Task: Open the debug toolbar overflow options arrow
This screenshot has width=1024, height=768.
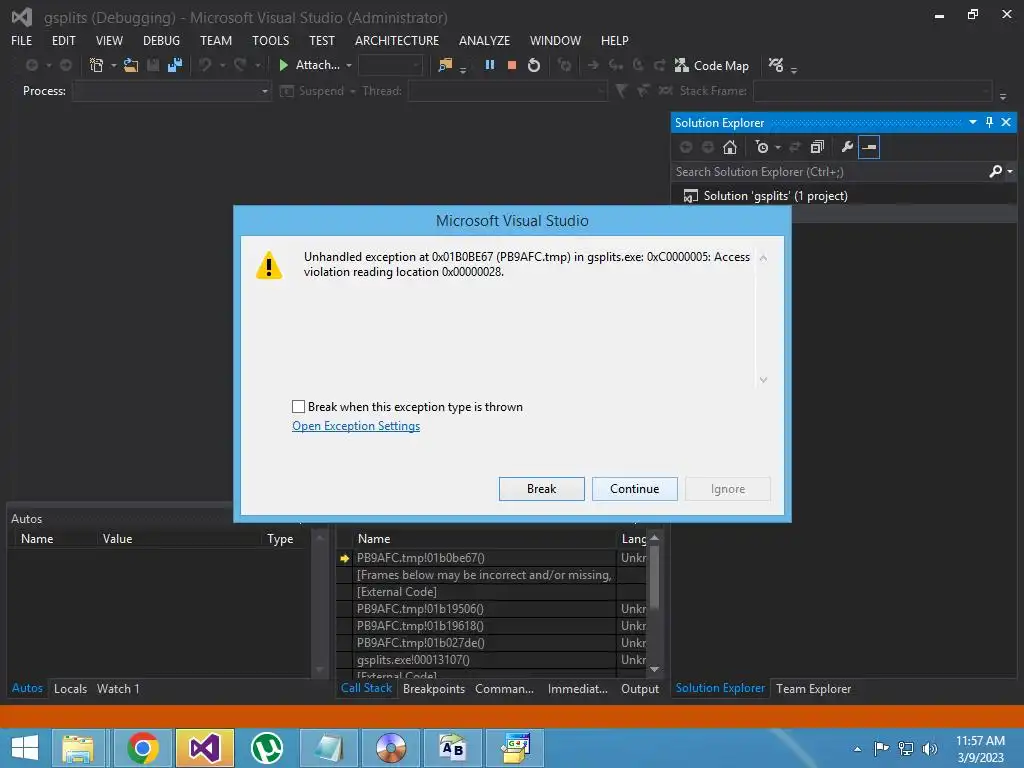Action: pyautogui.click(x=1003, y=97)
